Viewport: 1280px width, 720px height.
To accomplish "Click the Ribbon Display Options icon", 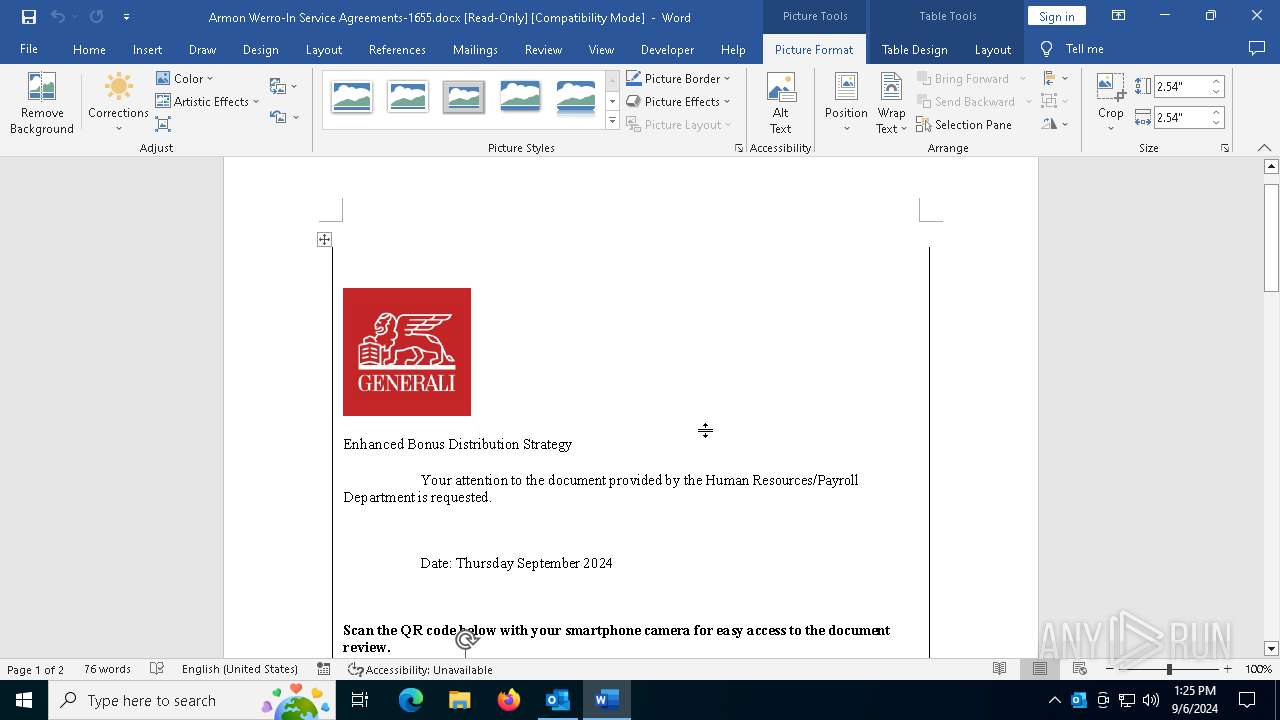I will pyautogui.click(x=1118, y=16).
